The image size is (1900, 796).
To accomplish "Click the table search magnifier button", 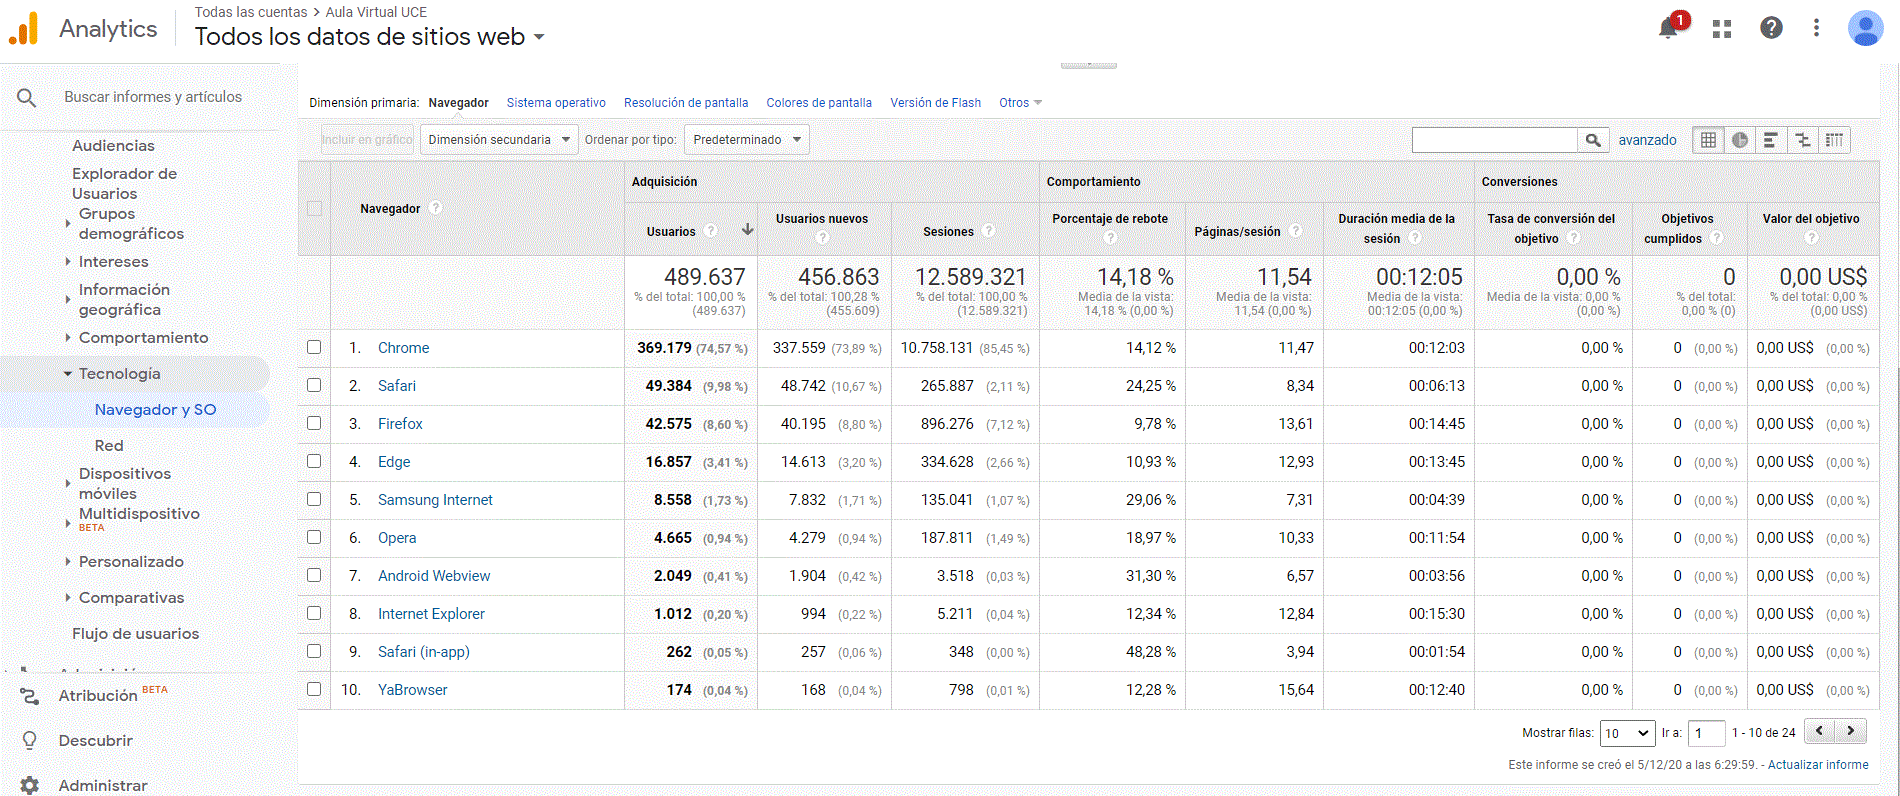I will [1593, 140].
